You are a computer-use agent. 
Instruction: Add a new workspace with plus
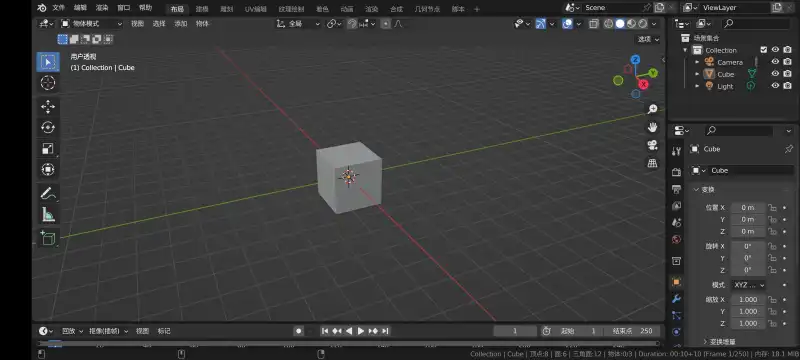click(477, 9)
